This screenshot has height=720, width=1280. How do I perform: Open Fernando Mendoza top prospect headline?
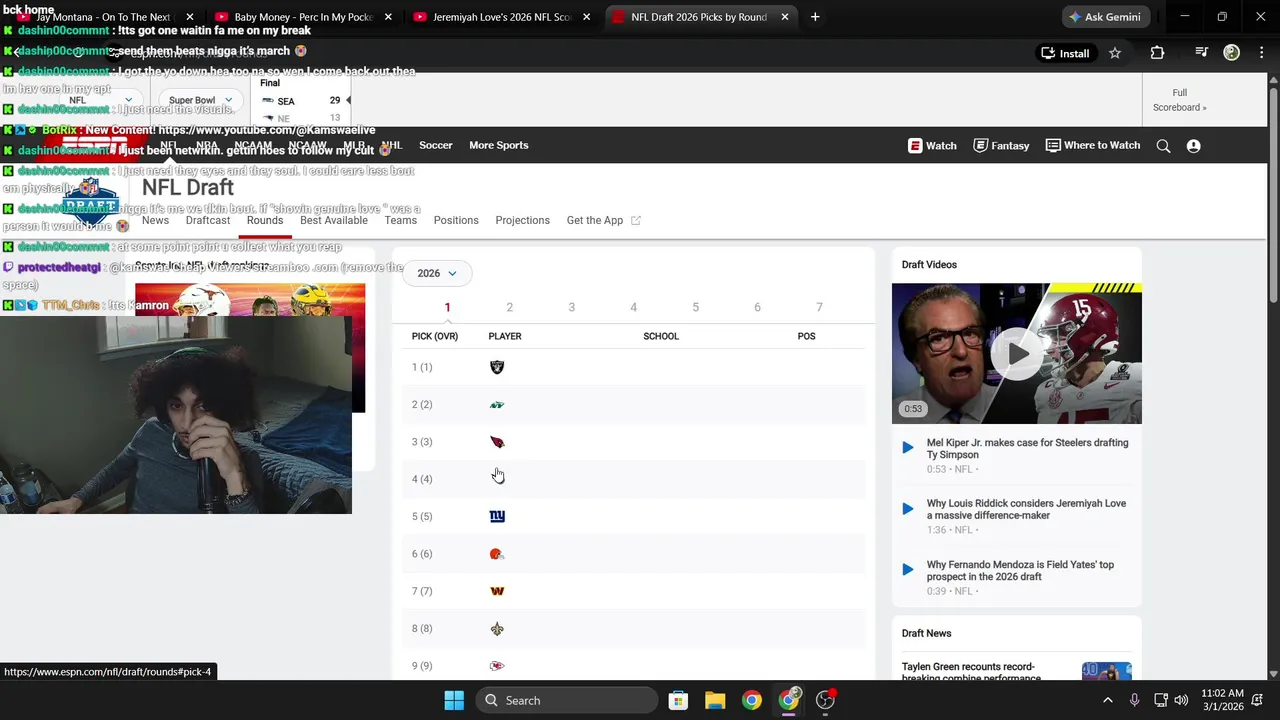click(1020, 570)
